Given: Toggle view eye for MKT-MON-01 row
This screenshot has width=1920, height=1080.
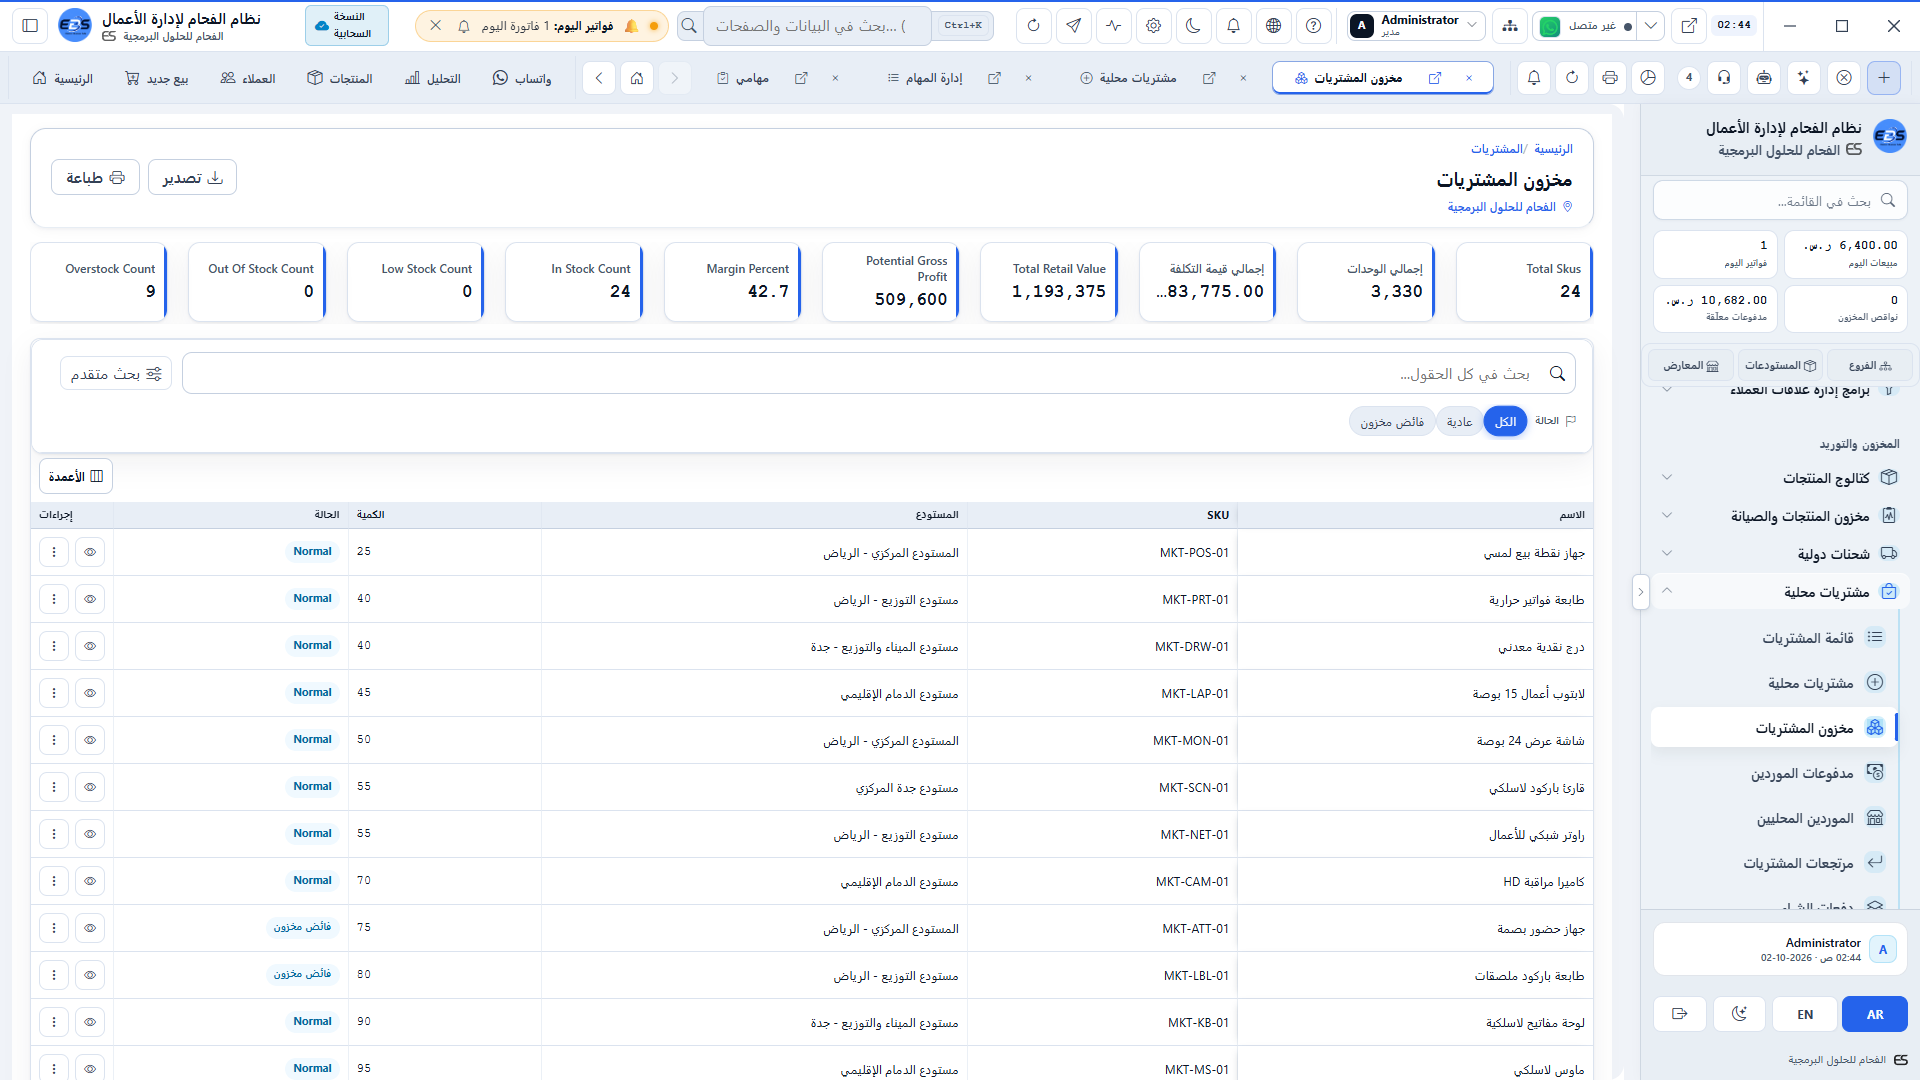Looking at the screenshot, I should [x=90, y=740].
